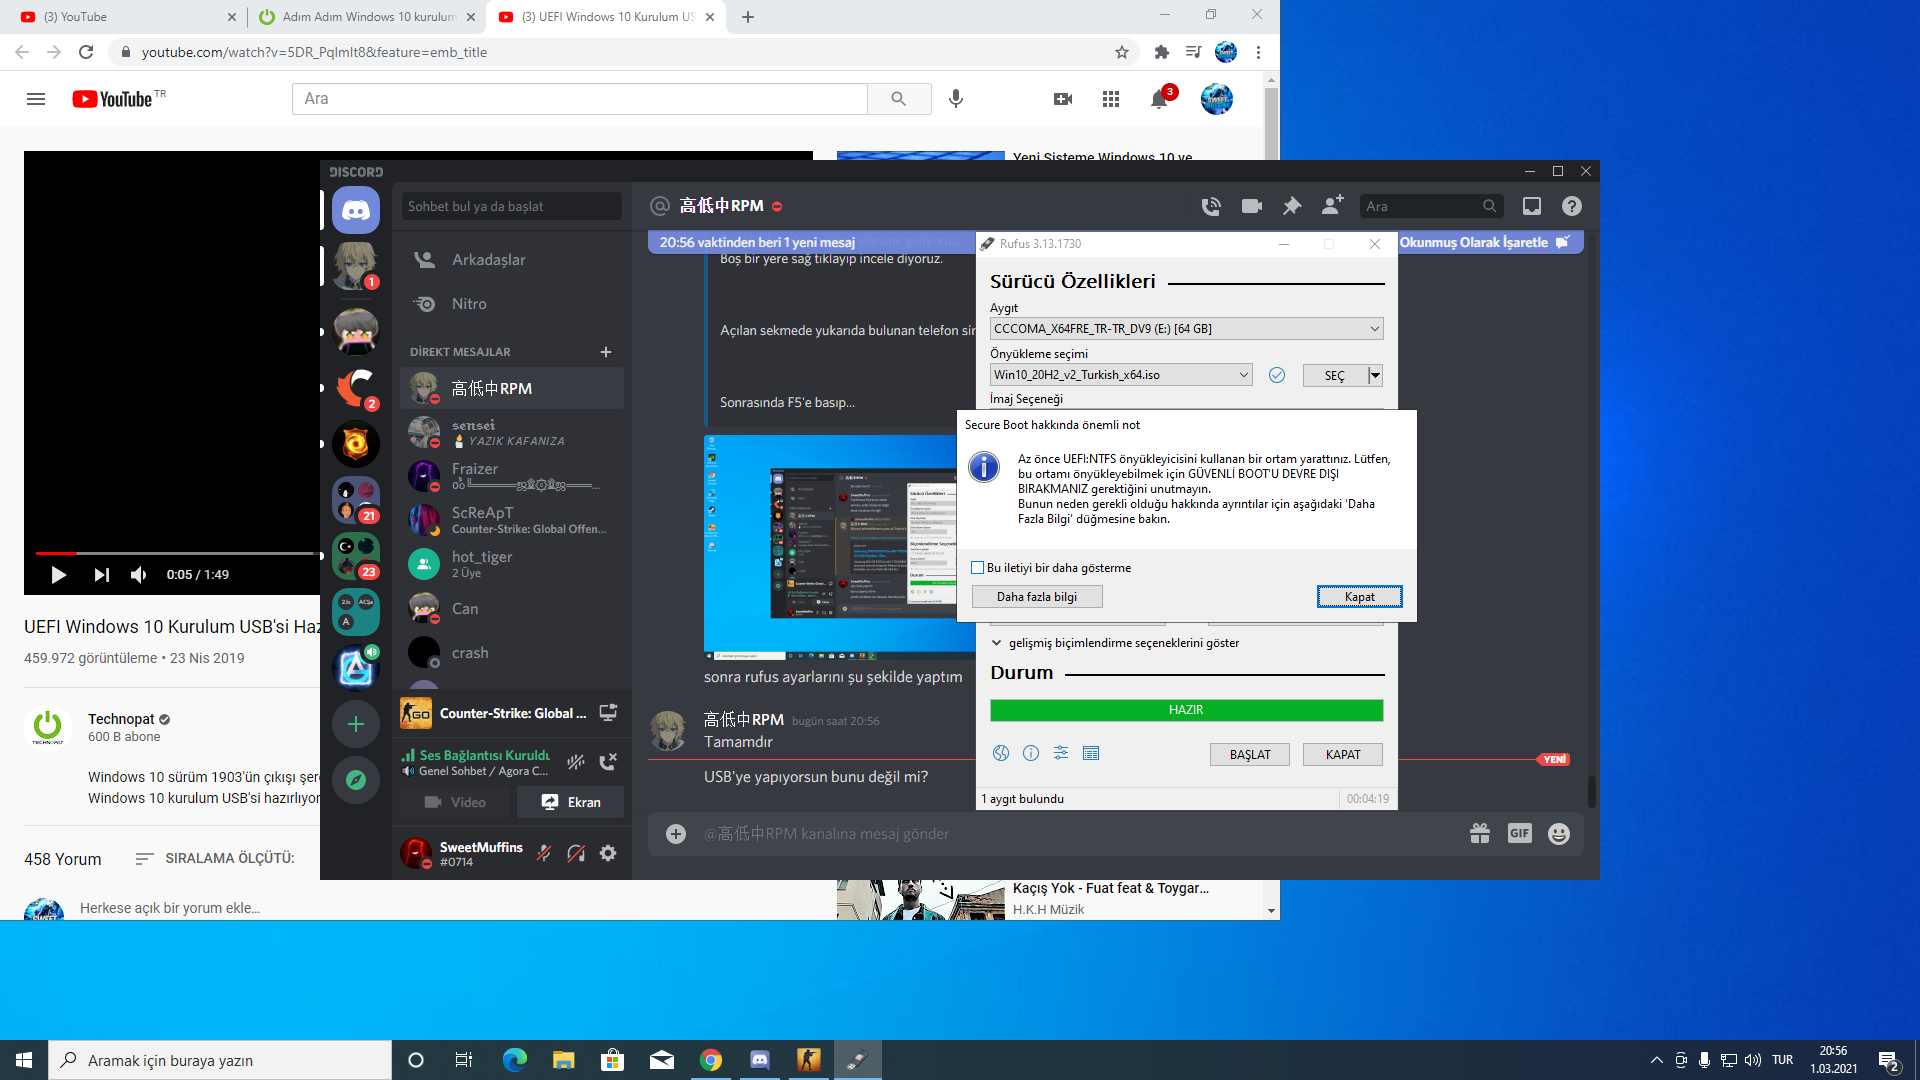This screenshot has width=1920, height=1080.
Task: Show Rufus log icon
Action: click(1091, 753)
